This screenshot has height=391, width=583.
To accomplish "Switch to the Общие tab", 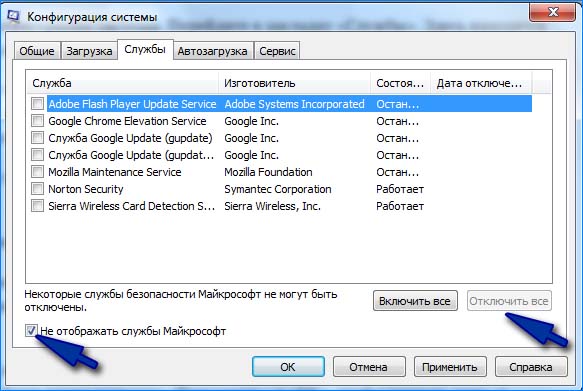I will point(37,51).
